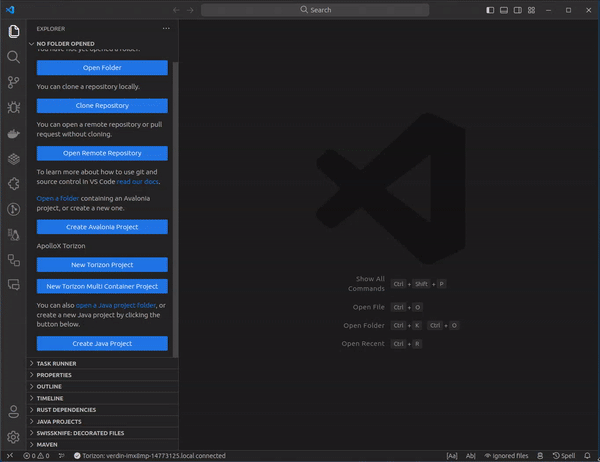Viewport: 600px width, 462px height.
Task: Open notifications bell in status bar
Action: click(x=587, y=455)
